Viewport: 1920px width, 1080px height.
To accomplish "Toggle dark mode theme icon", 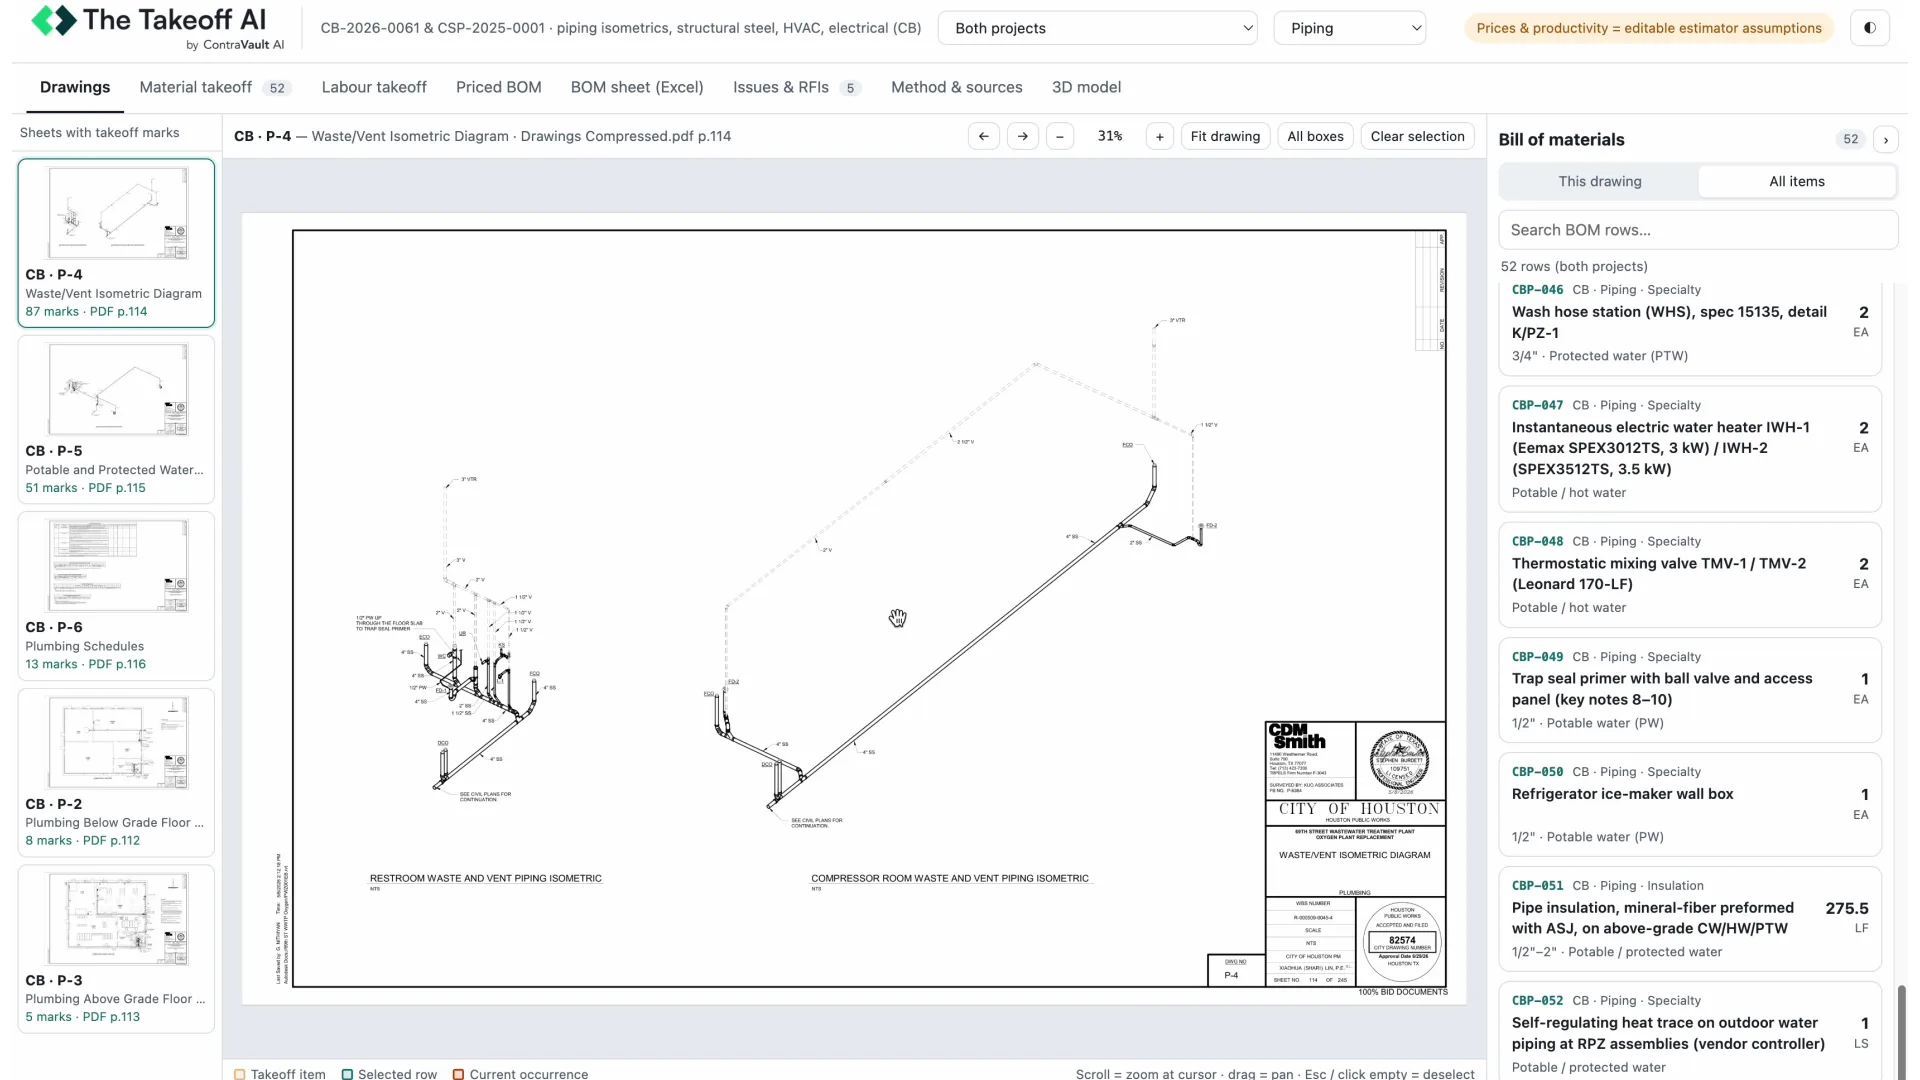I will (x=1869, y=28).
